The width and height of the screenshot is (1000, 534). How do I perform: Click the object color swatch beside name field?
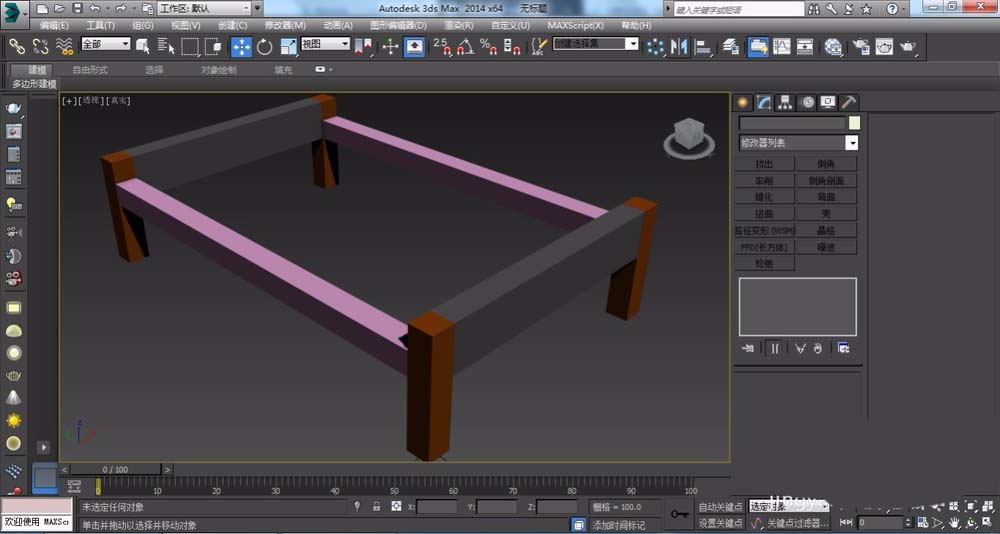tap(854, 123)
